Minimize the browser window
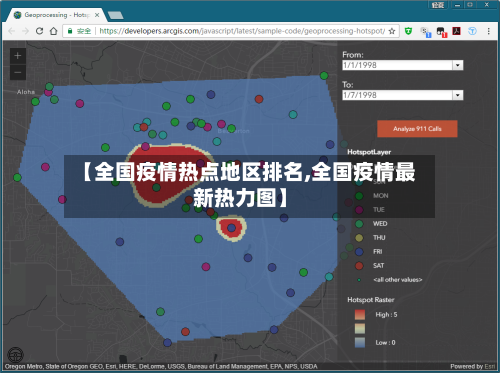The width and height of the screenshot is (500, 373). point(457,5)
